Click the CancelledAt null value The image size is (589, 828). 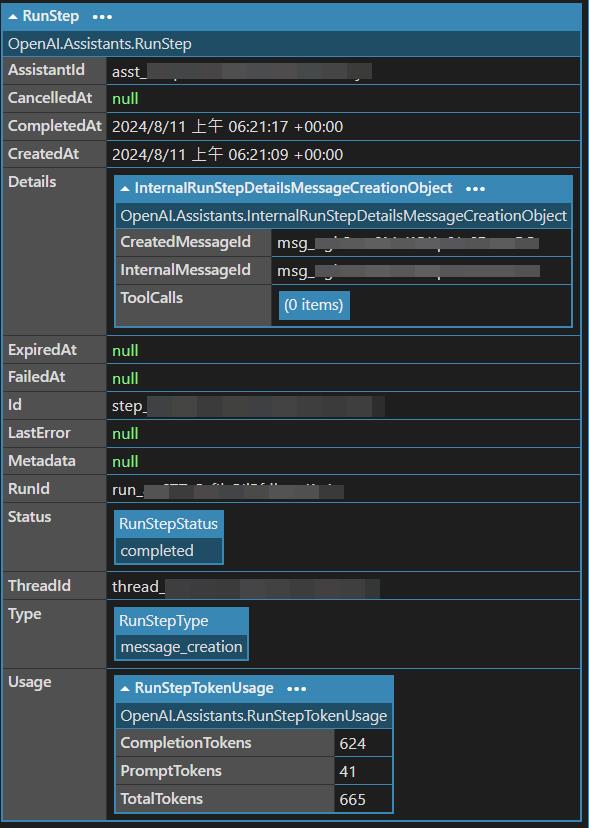[x=125, y=99]
